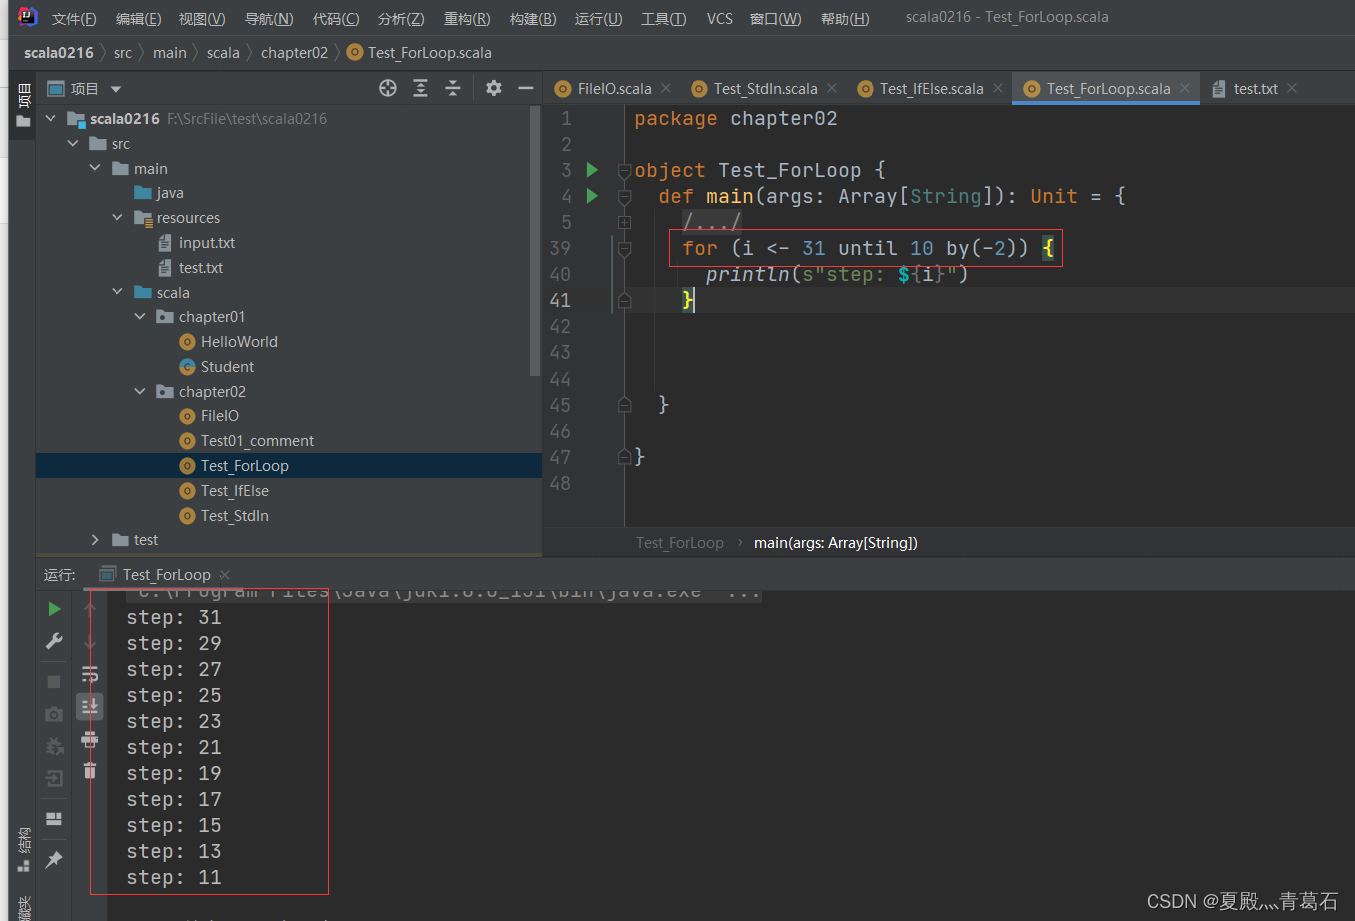The height and width of the screenshot is (921, 1355).
Task: Open the Project view dropdown (项目)
Action: (85, 88)
